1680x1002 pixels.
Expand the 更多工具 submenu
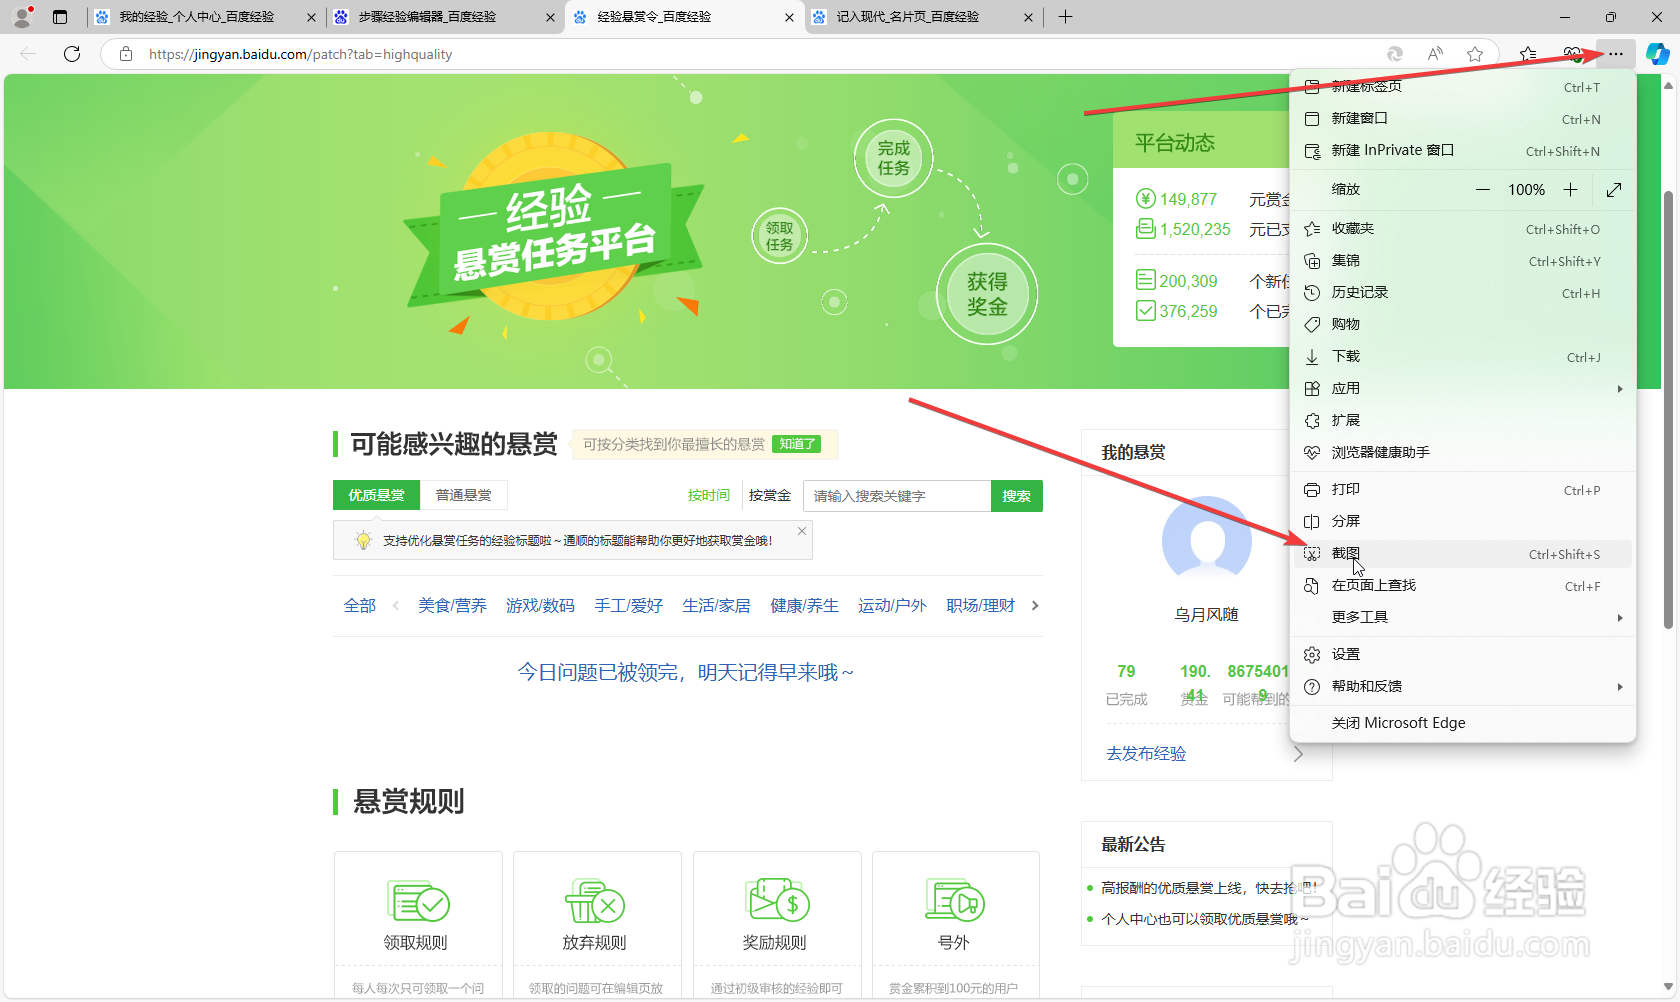(x=1463, y=618)
